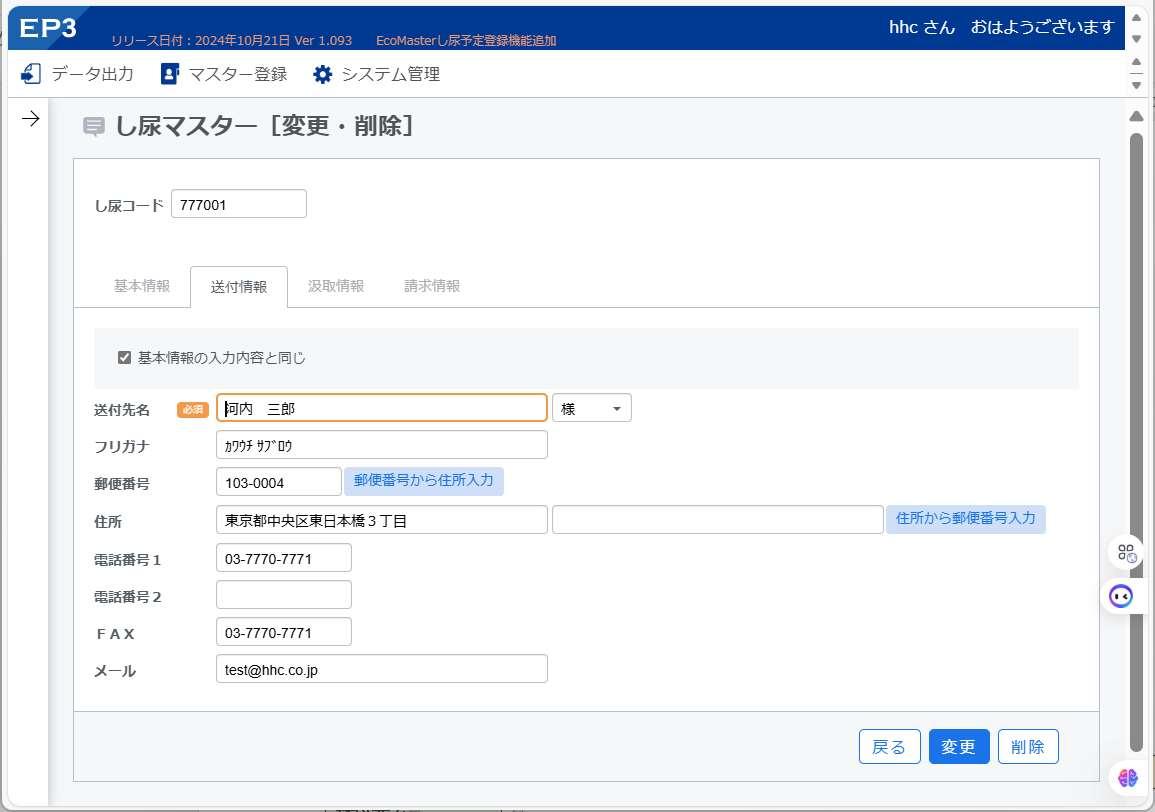The width and height of the screenshot is (1155, 812).
Task: Open the 請求情報 tab
Action: [x=432, y=286]
